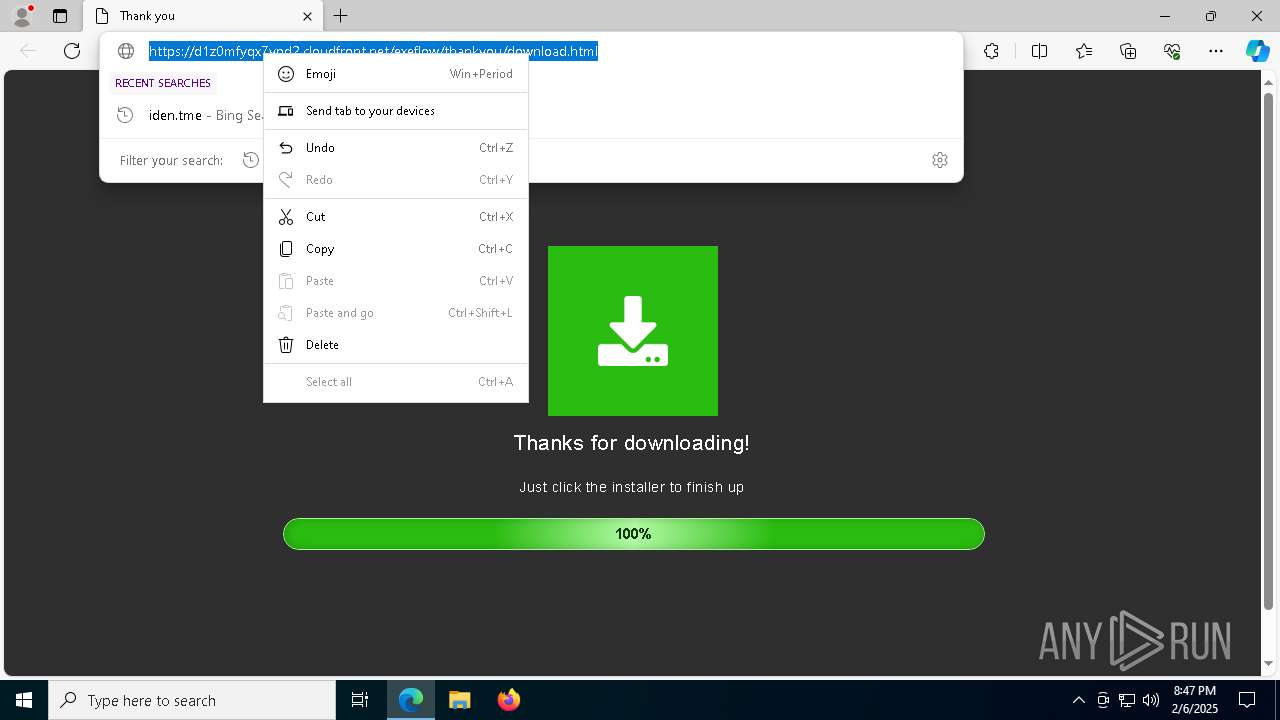The image size is (1280, 720).
Task: Open the clock showing 8:47 PM
Action: pos(1194,700)
